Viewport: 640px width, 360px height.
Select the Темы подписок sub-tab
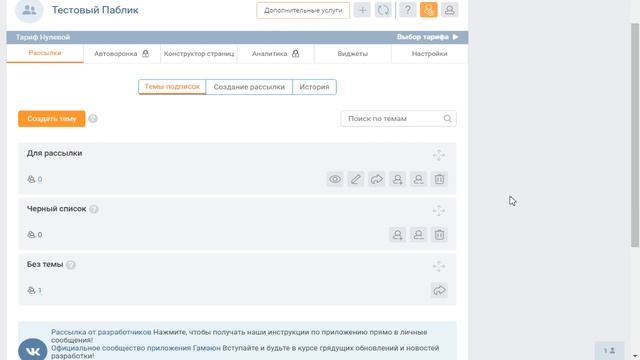(172, 87)
